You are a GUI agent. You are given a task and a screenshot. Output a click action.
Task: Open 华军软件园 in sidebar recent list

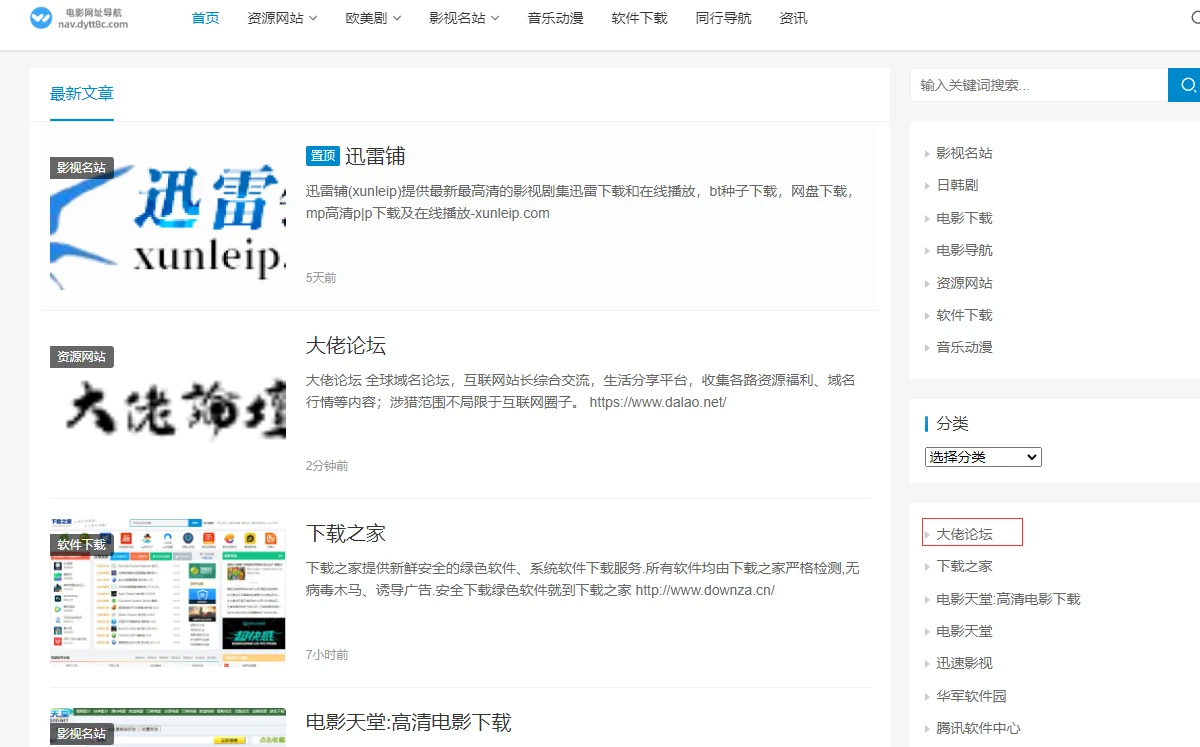971,696
